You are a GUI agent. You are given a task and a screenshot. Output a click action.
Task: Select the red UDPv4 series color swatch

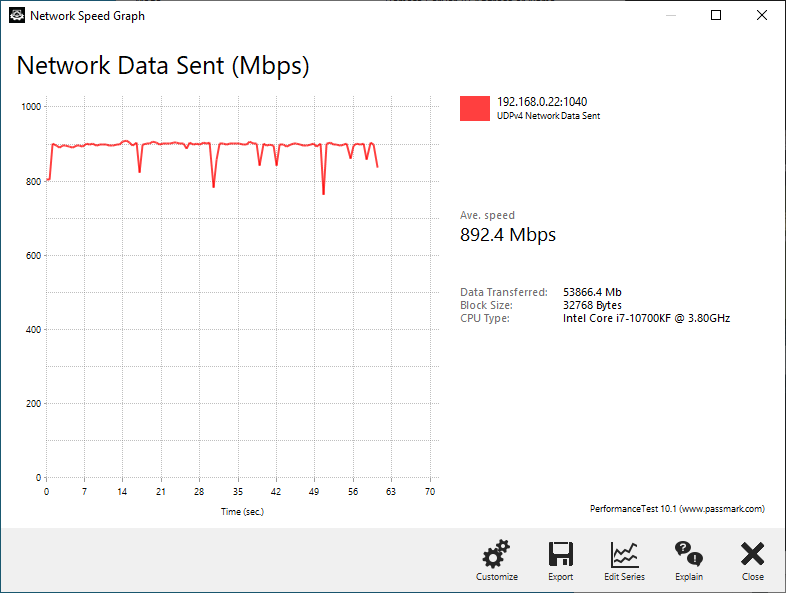click(x=475, y=108)
